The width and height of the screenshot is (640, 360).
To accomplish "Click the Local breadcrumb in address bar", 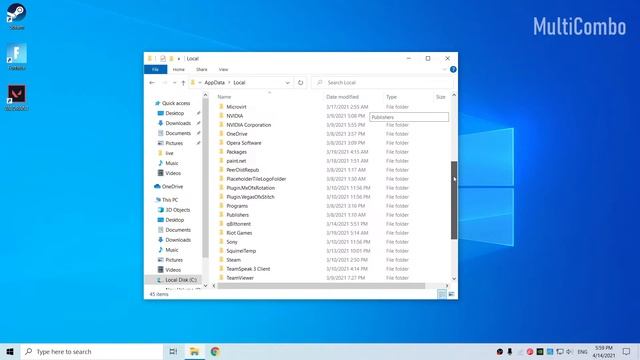I will [x=239, y=82].
